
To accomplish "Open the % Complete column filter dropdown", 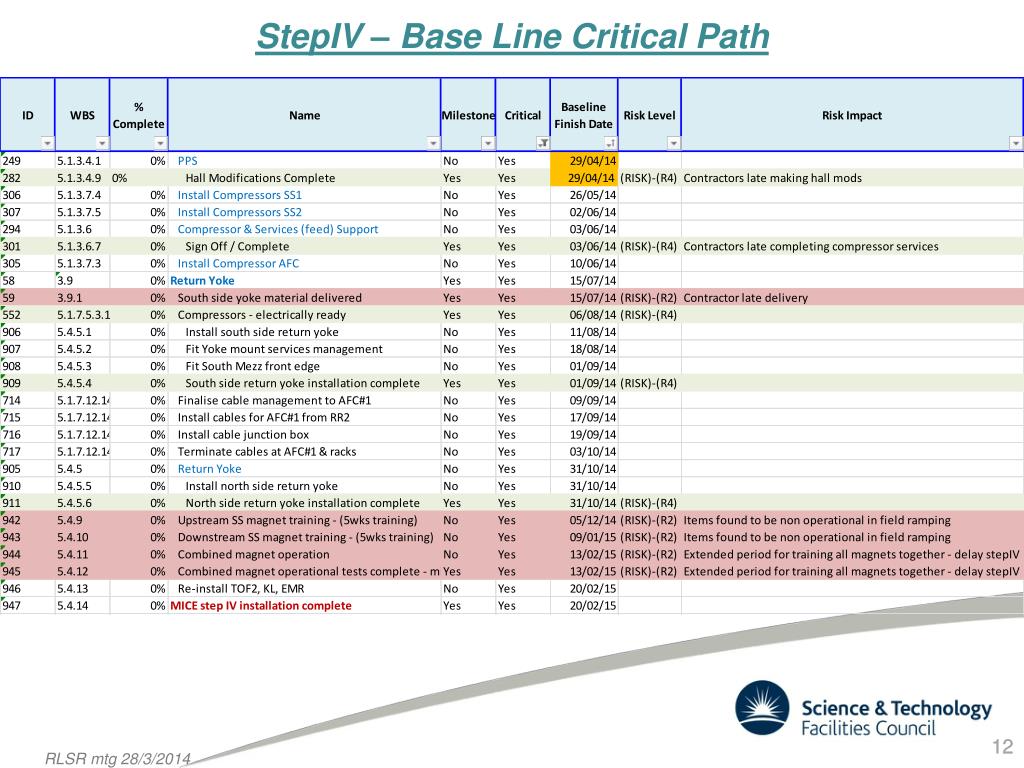I will [160, 143].
